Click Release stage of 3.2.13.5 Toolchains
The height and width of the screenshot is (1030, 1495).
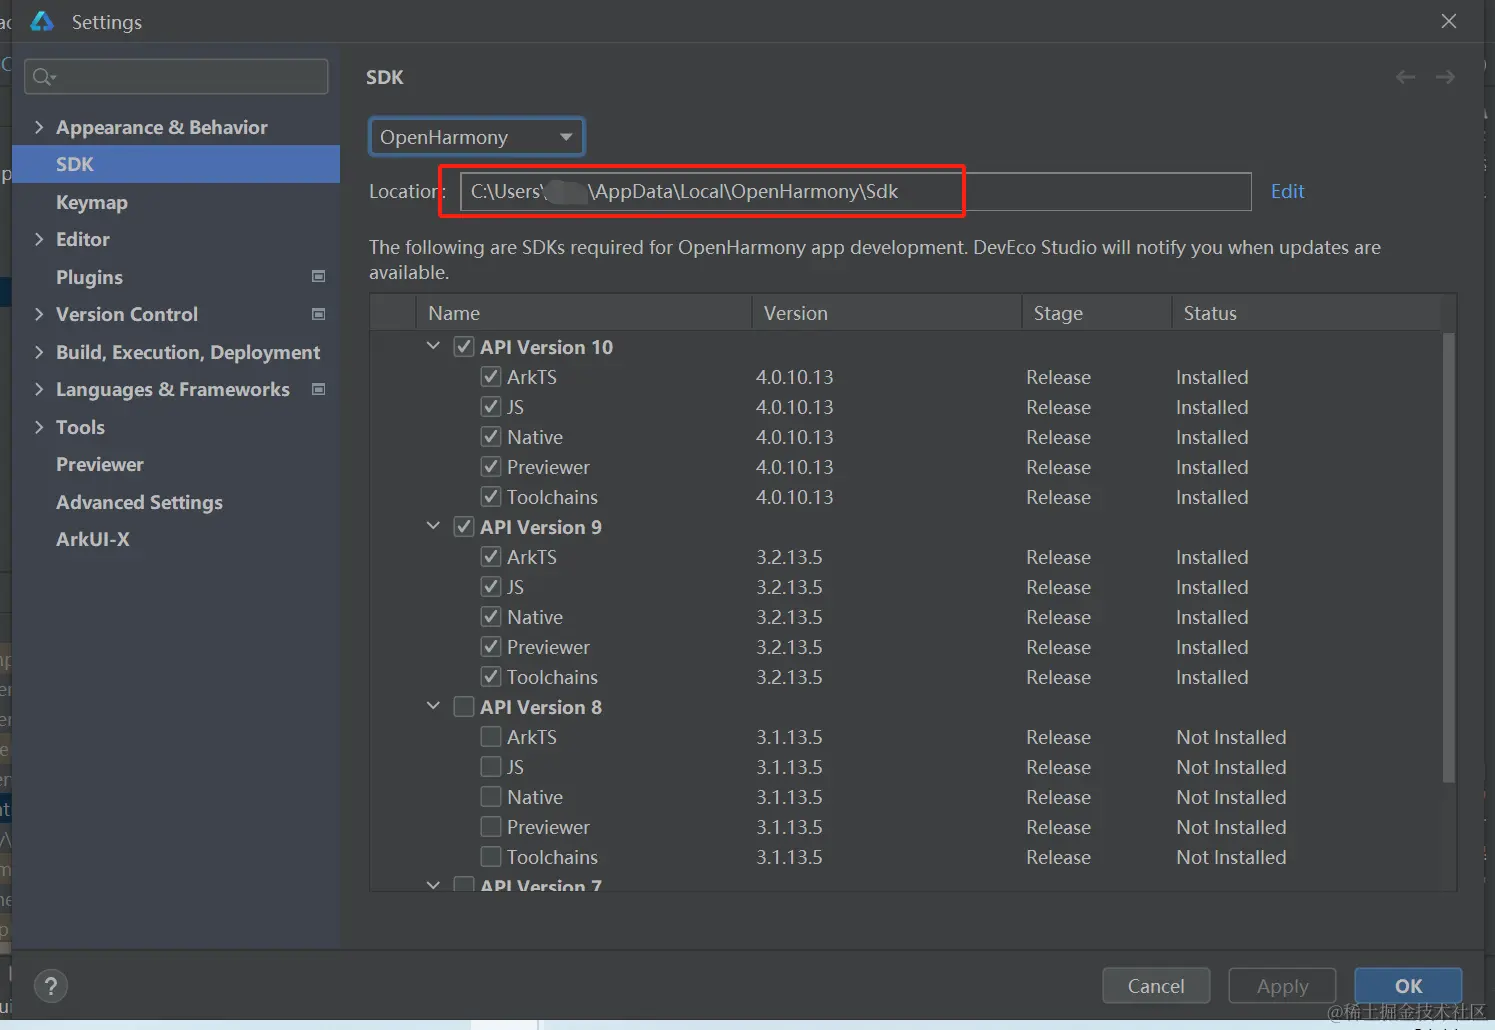(x=1058, y=677)
